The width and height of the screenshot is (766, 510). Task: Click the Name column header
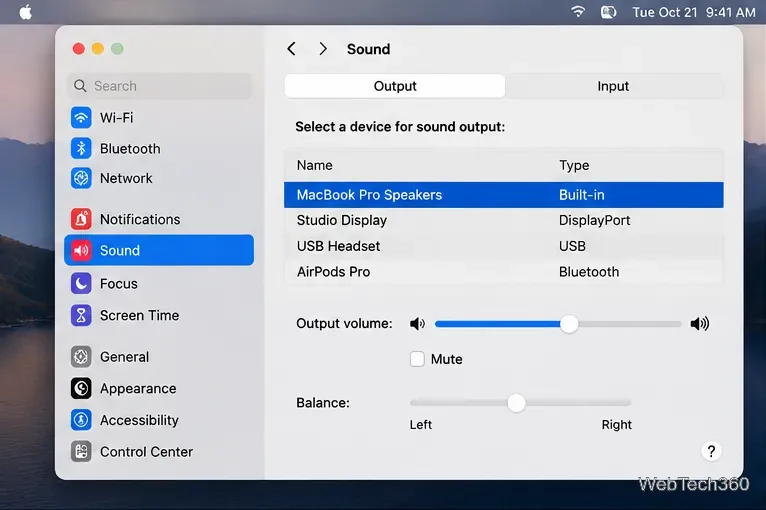(315, 165)
